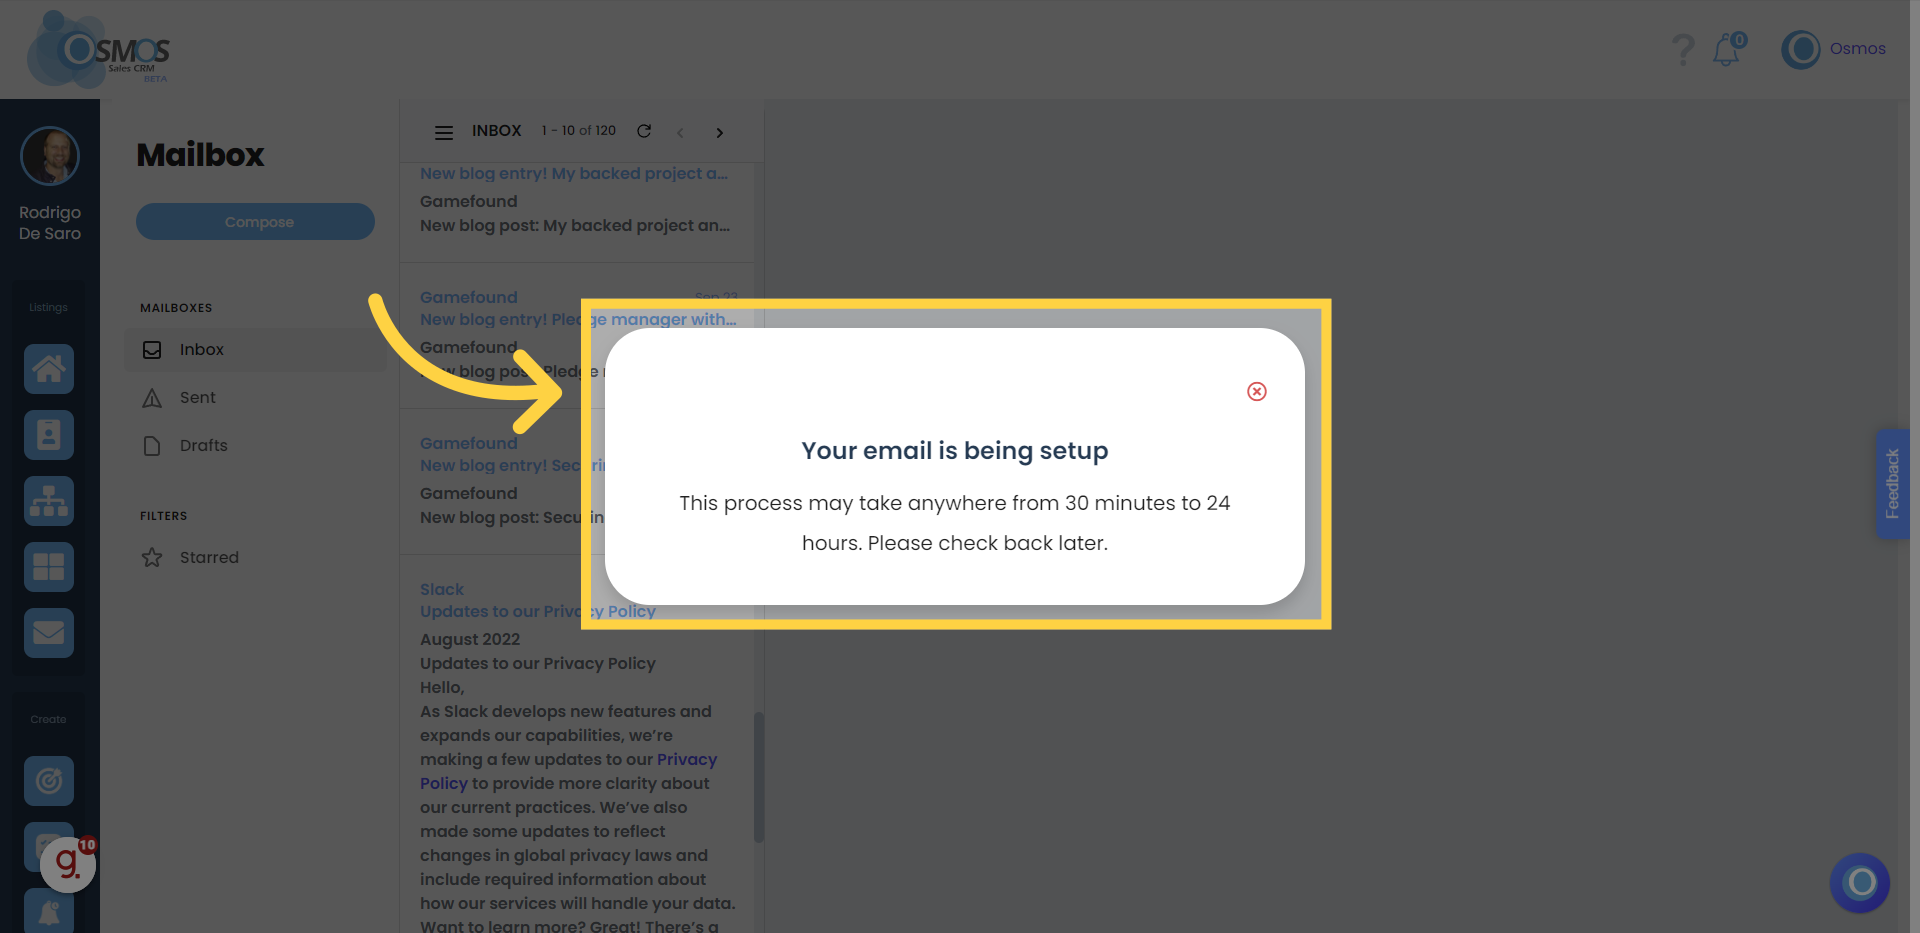
Task: Open the organization chart icon in sidebar
Action: click(49, 501)
